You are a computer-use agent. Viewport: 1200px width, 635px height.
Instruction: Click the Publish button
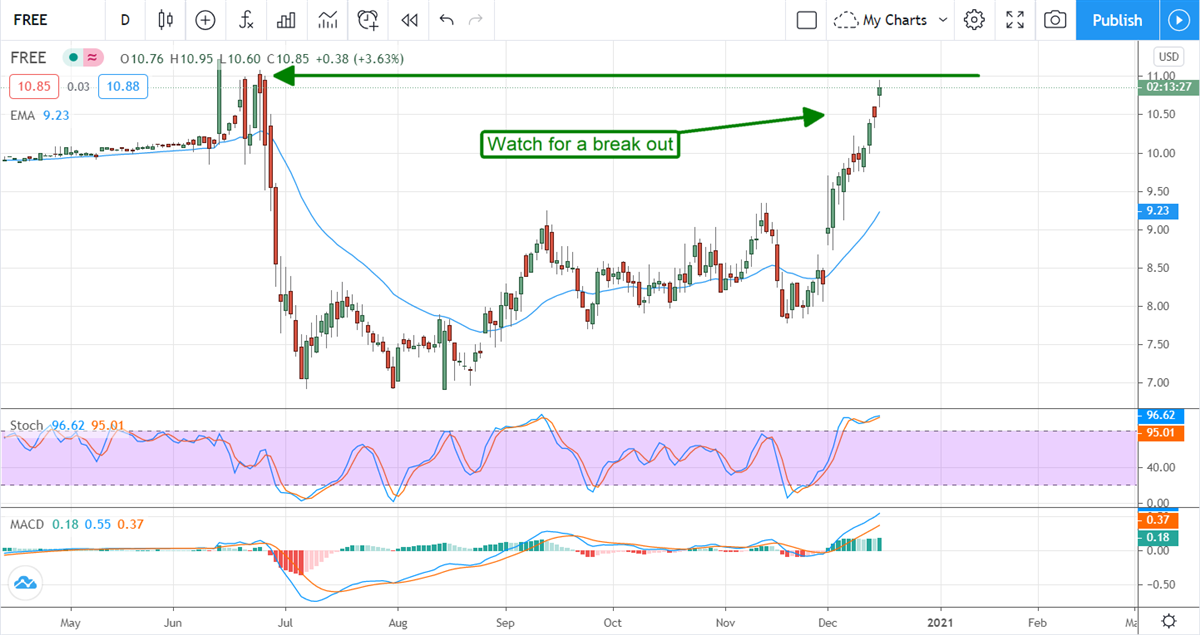[x=1117, y=20]
